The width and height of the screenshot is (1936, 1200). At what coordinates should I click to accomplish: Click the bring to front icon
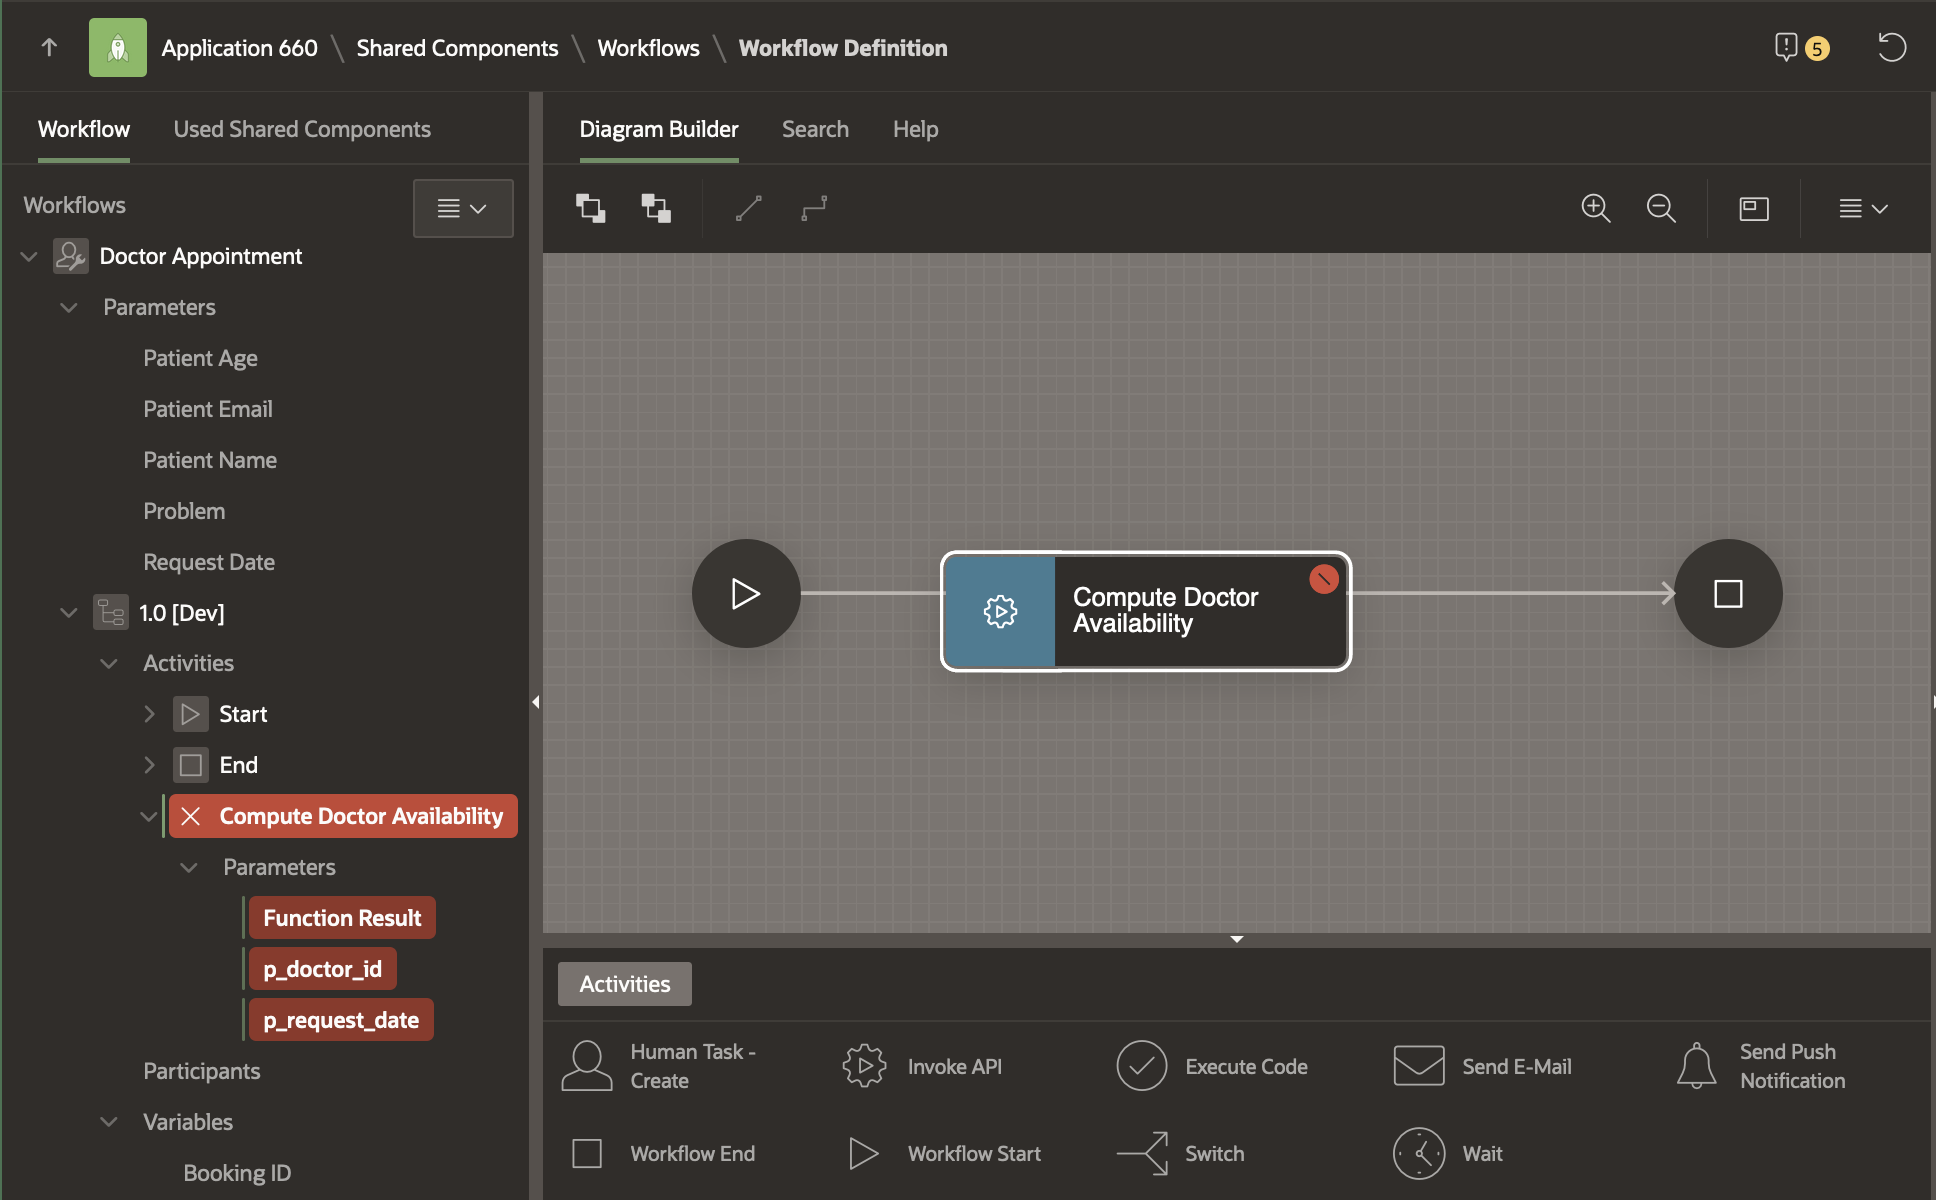pos(590,208)
